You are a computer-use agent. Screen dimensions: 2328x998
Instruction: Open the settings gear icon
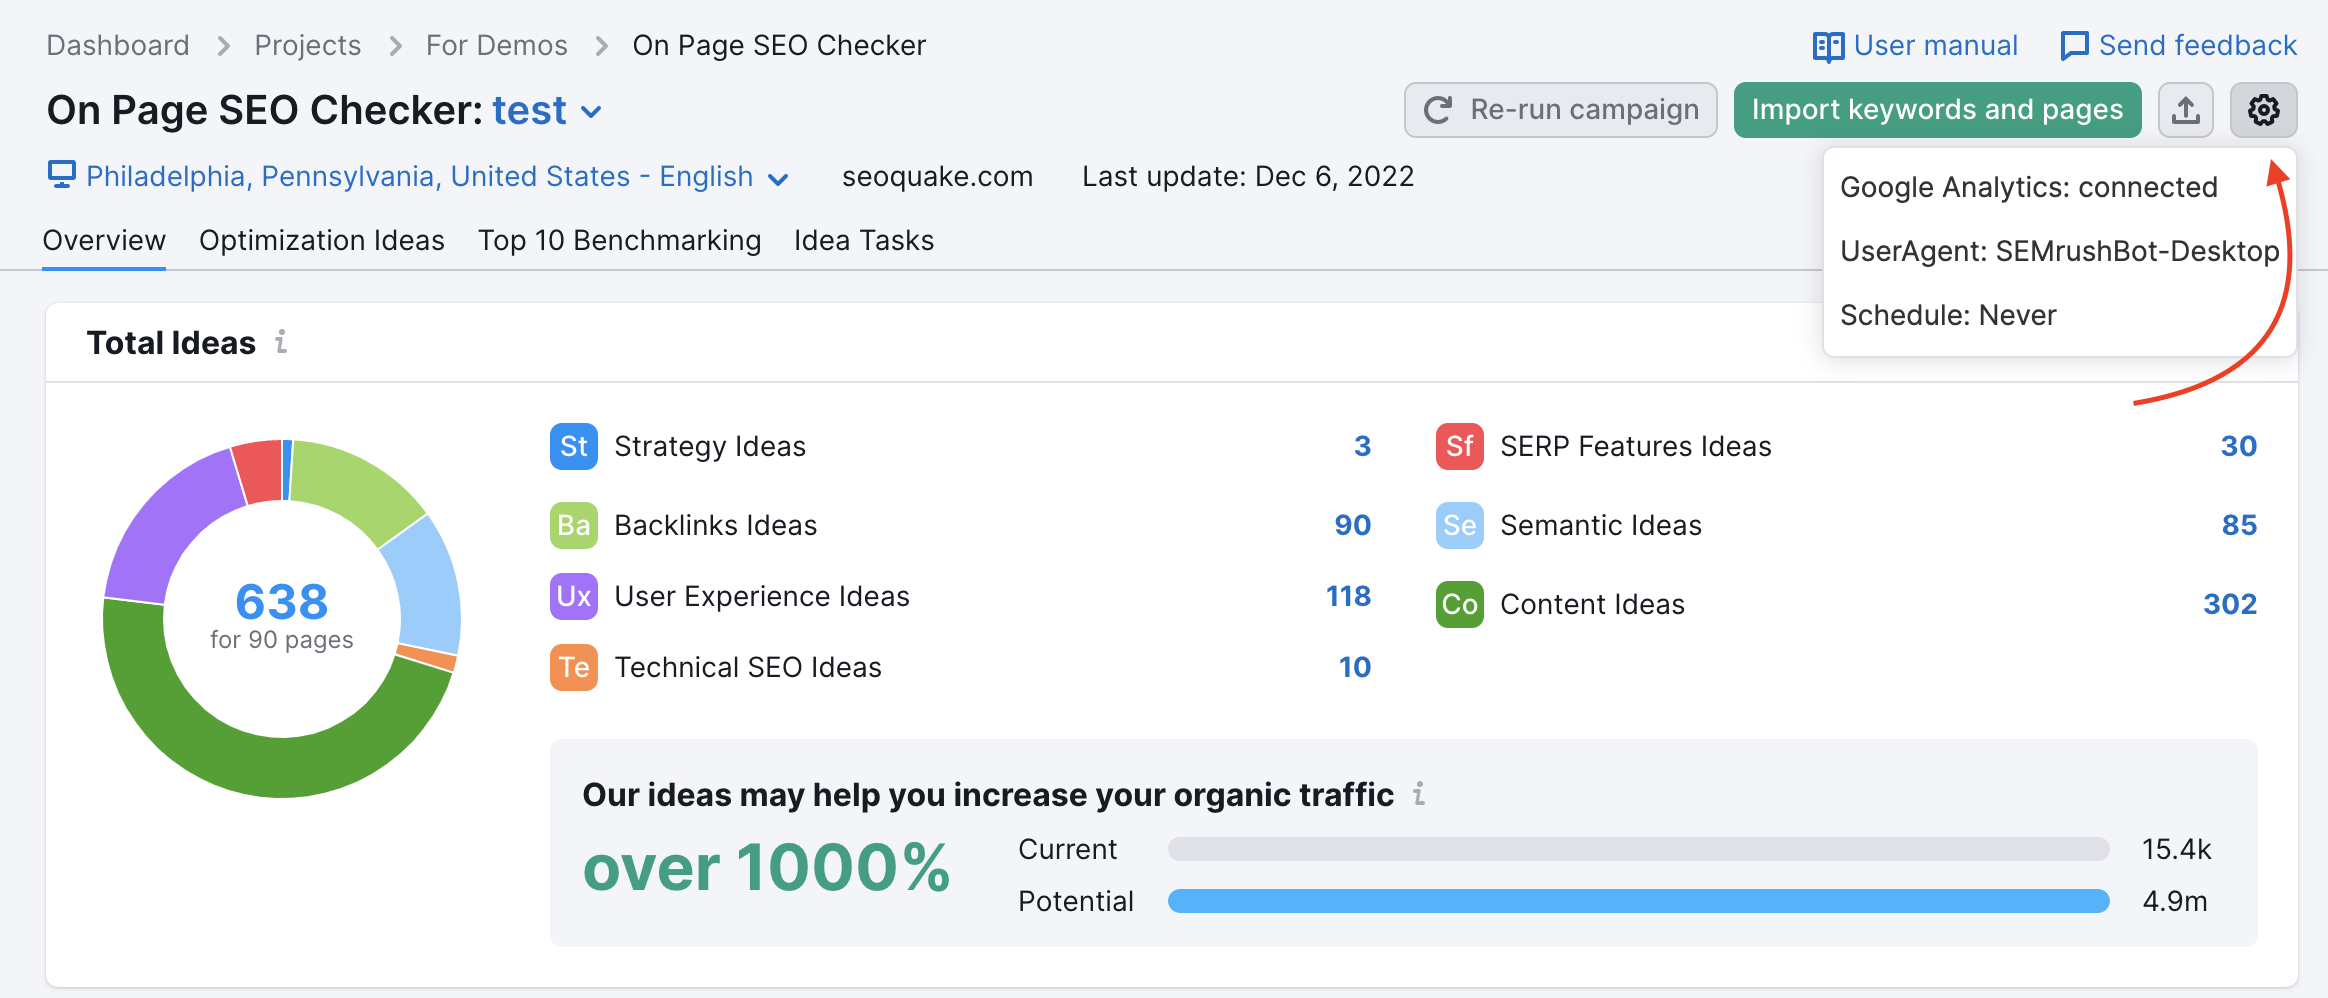point(2263,110)
